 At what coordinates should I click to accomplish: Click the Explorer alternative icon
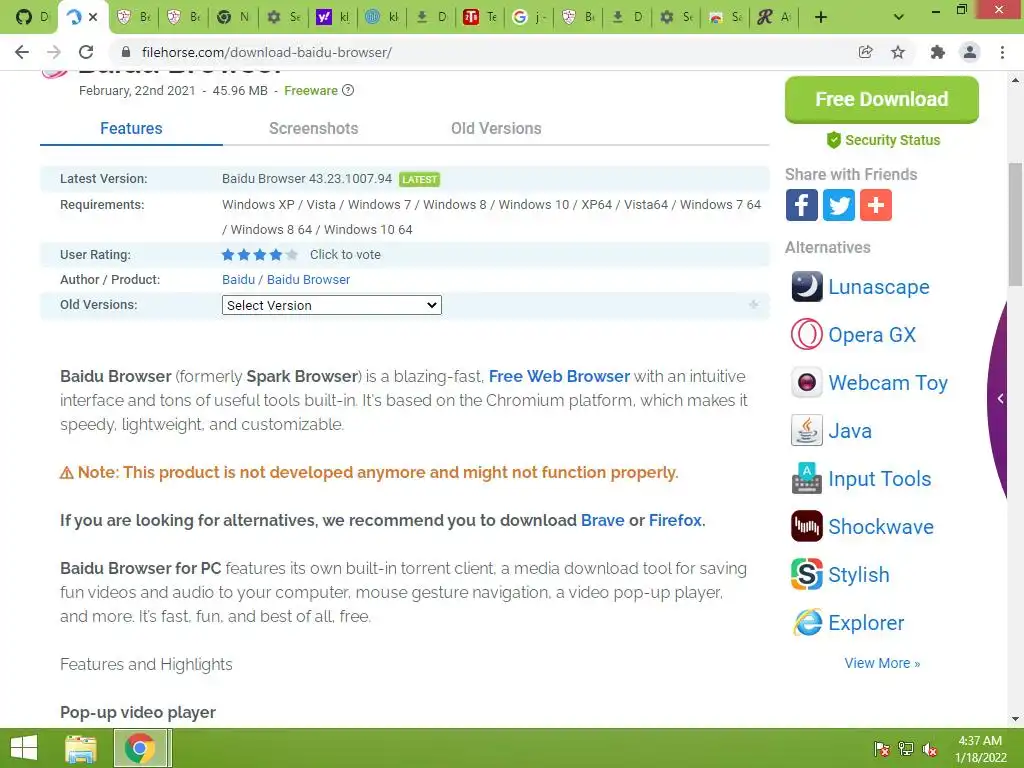pyautogui.click(x=807, y=622)
